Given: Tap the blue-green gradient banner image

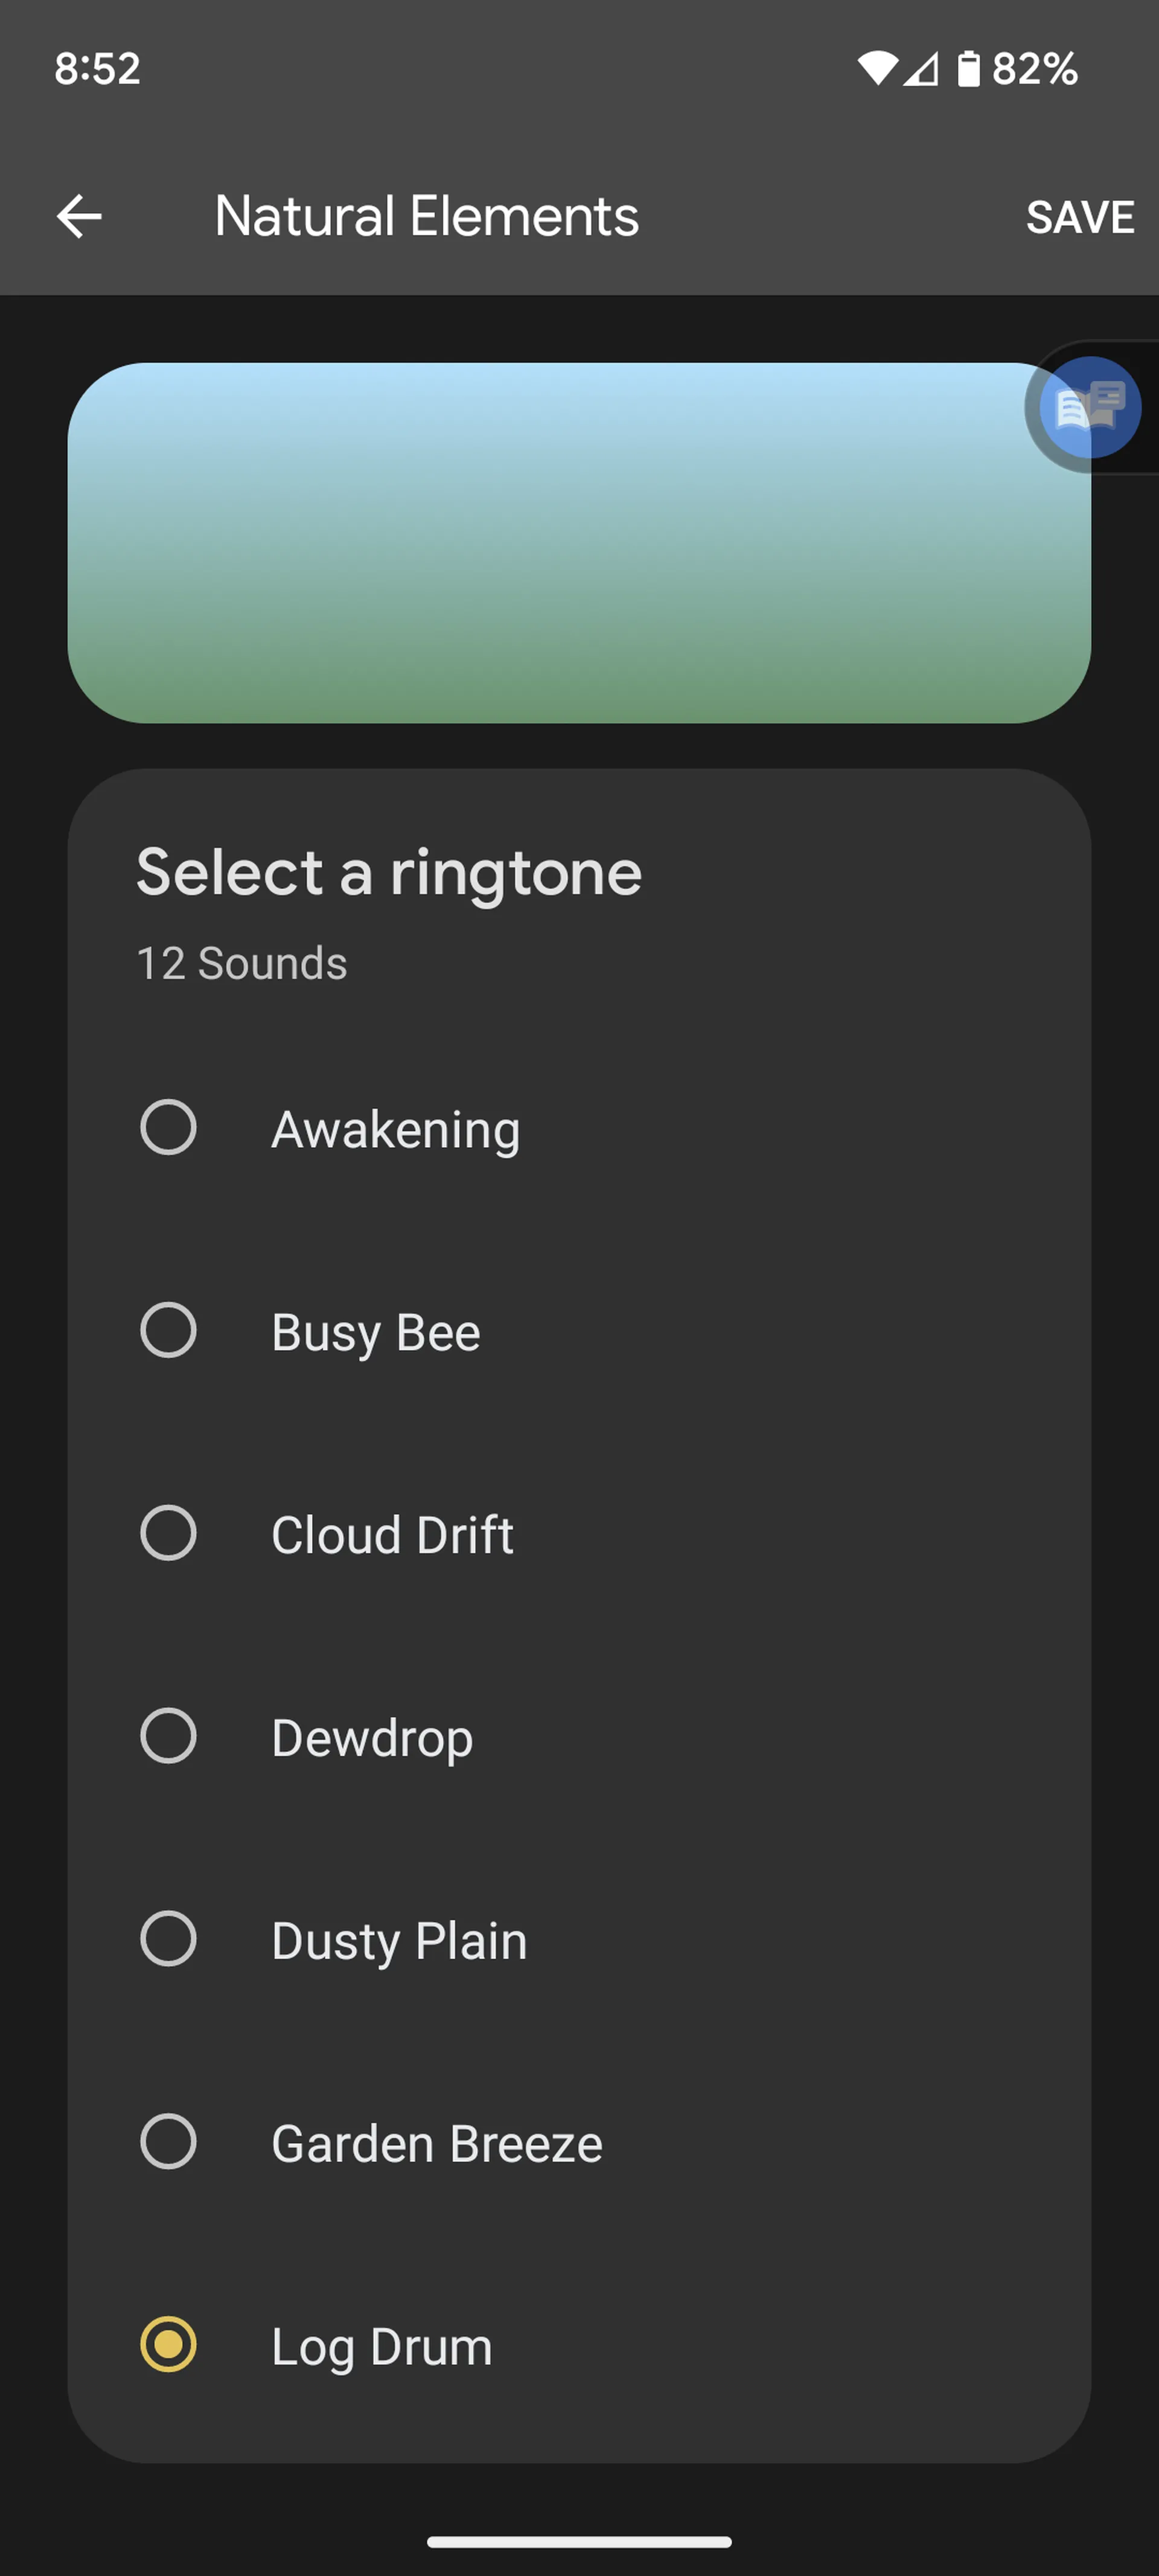Looking at the screenshot, I should [x=560, y=542].
